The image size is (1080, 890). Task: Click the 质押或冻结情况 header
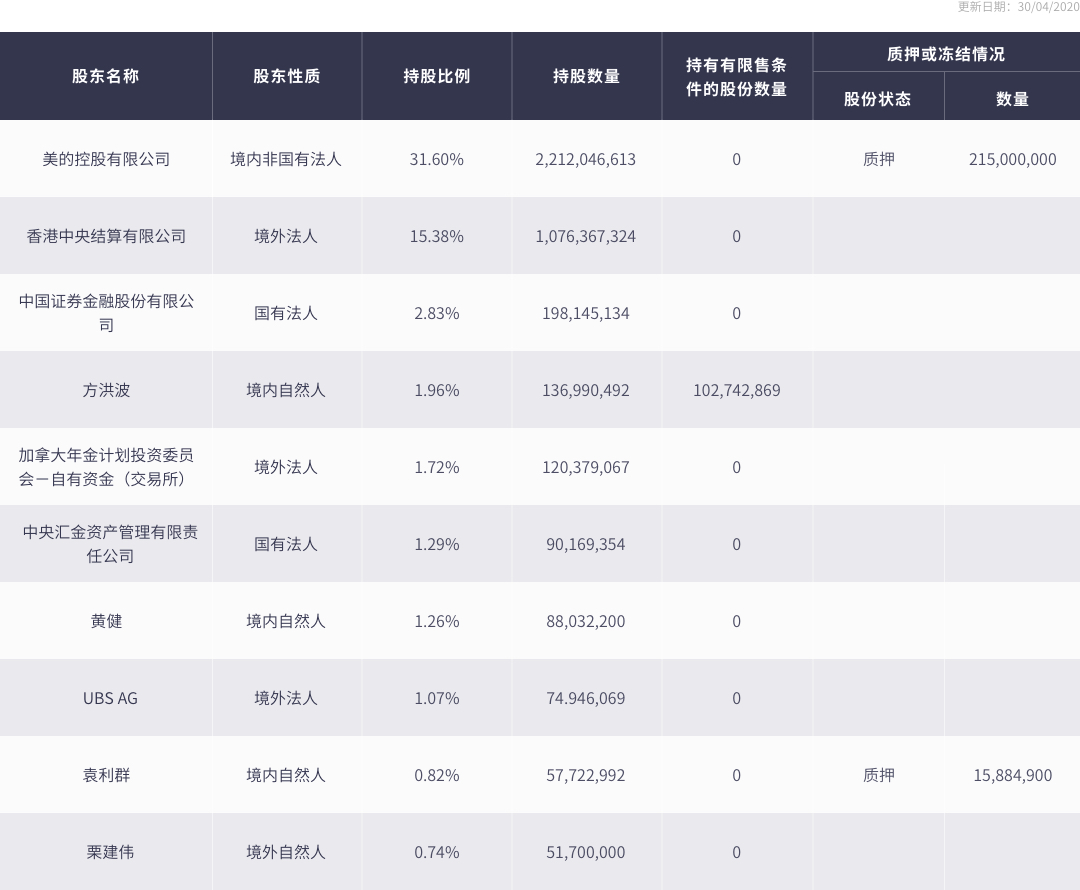coord(946,54)
